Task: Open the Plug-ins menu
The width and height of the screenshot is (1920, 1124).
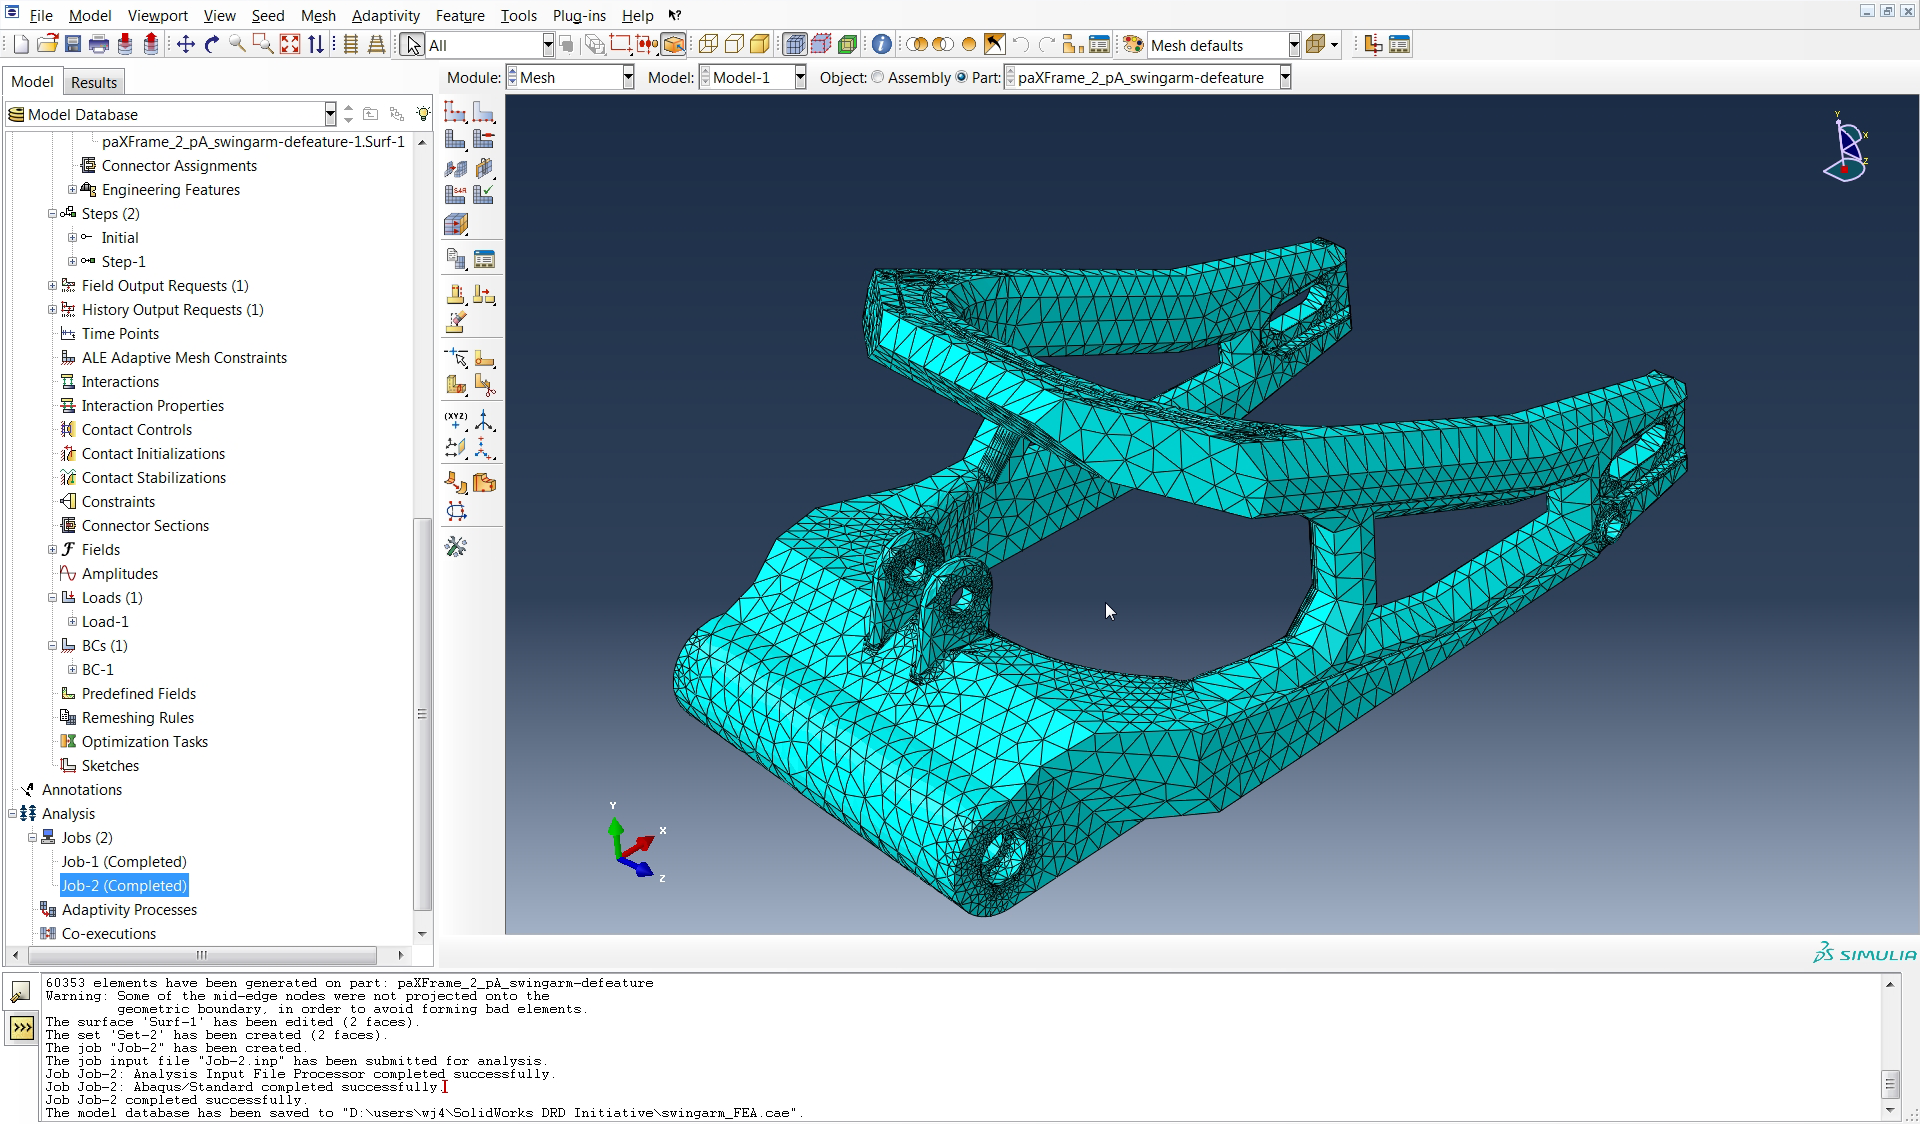Action: (579, 15)
